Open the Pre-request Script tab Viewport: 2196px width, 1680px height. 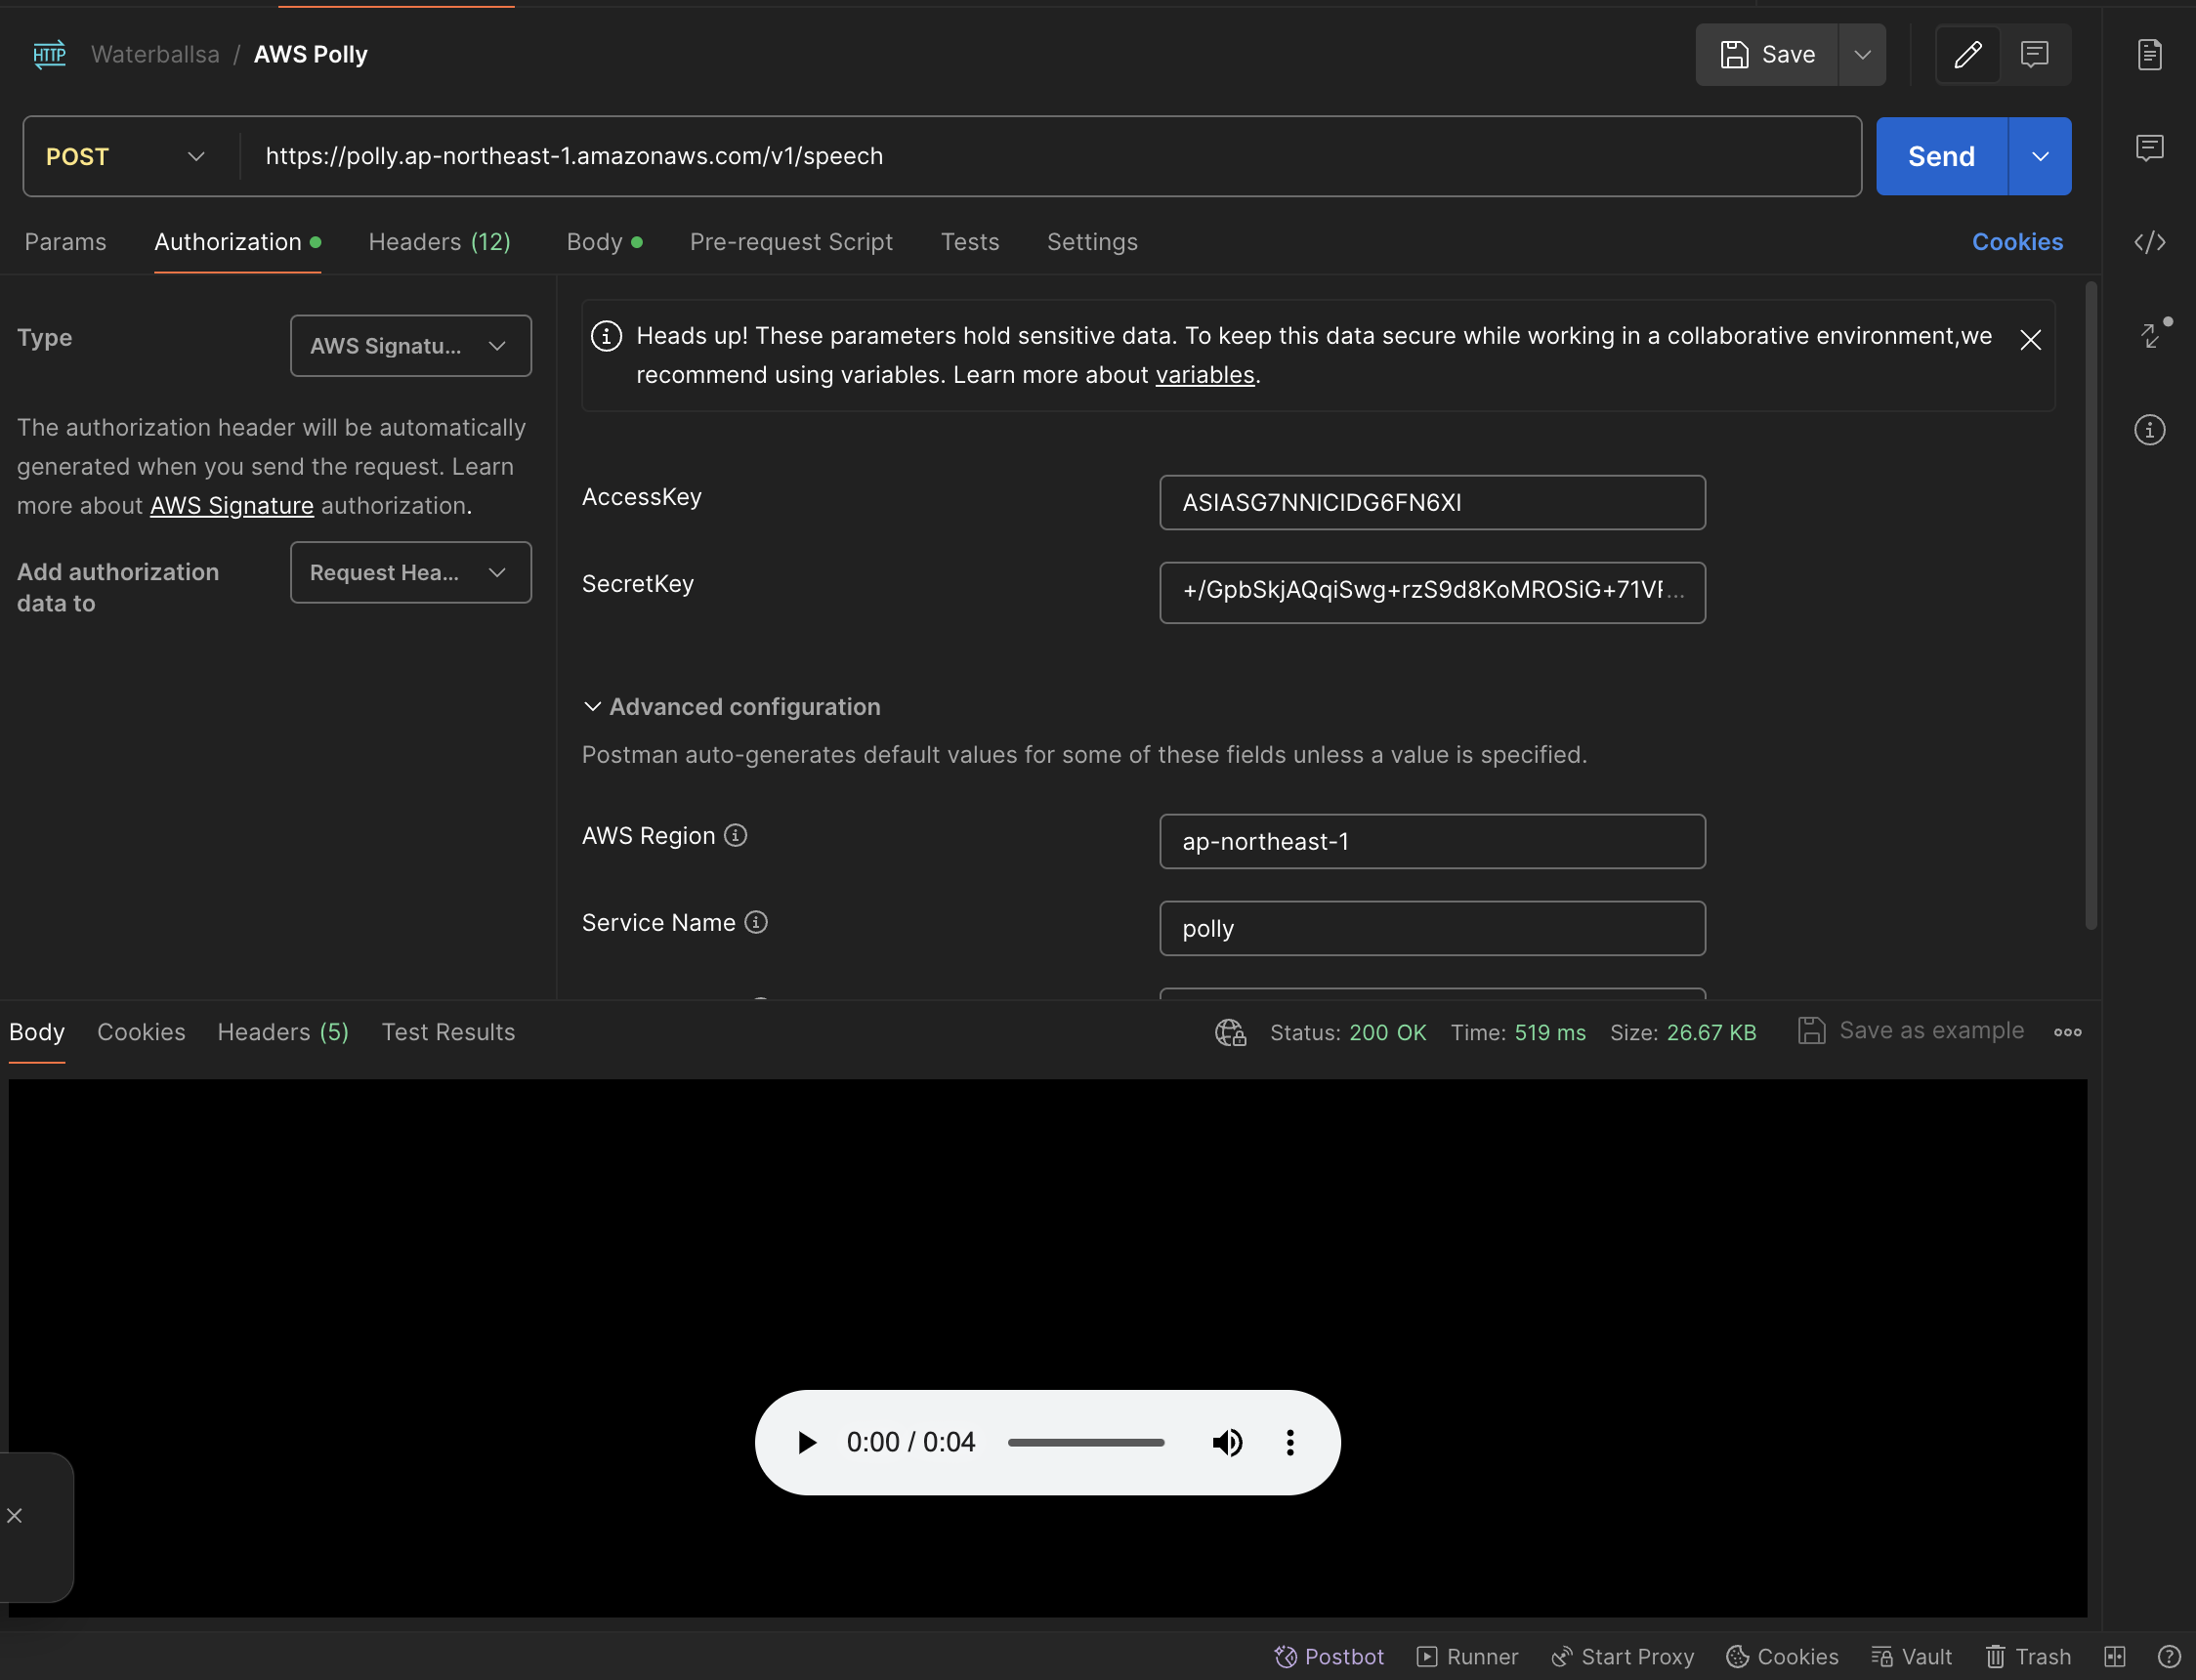[790, 242]
